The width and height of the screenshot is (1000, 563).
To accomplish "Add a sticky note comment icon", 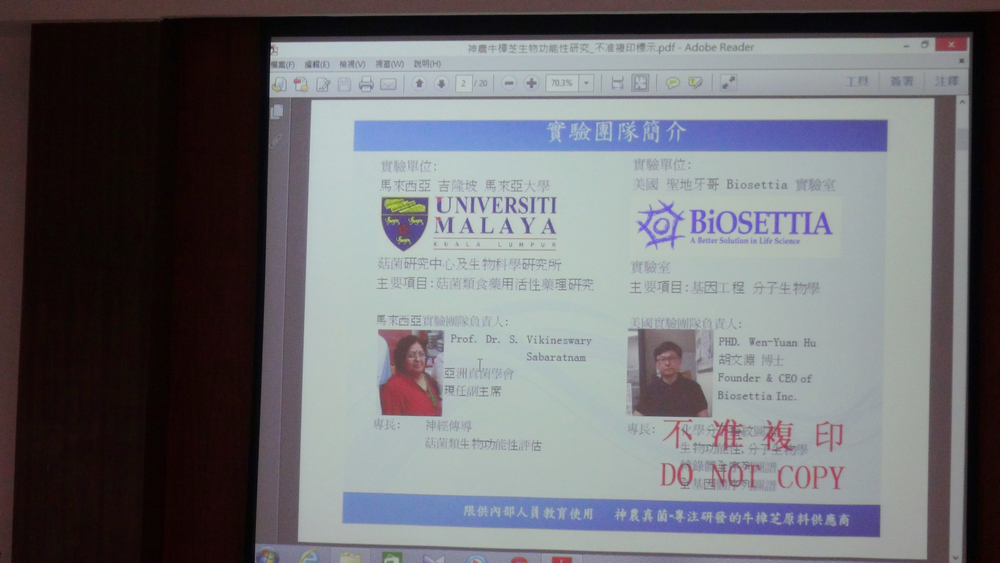I will pos(672,84).
